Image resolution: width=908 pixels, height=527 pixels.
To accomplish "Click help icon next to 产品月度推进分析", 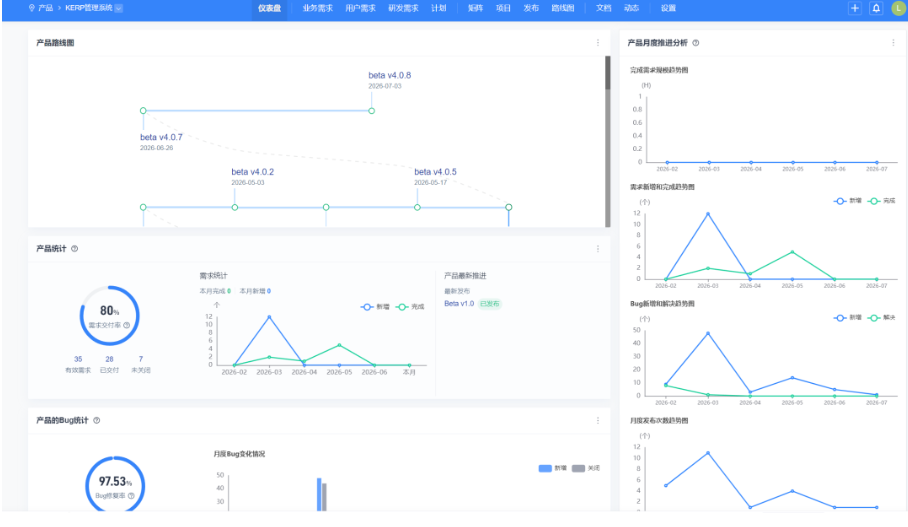I will [695, 43].
